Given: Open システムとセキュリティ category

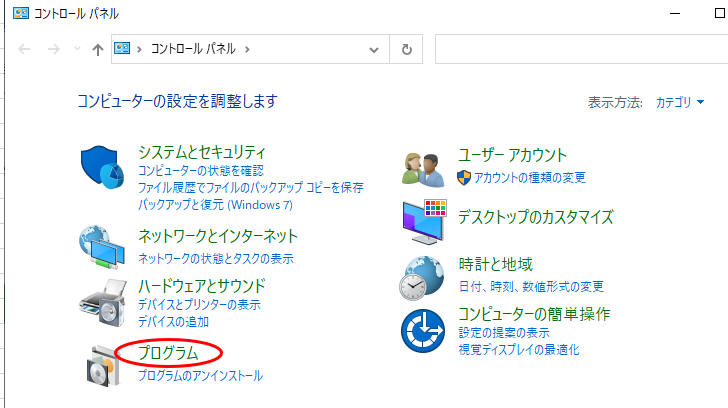Looking at the screenshot, I should point(202,152).
